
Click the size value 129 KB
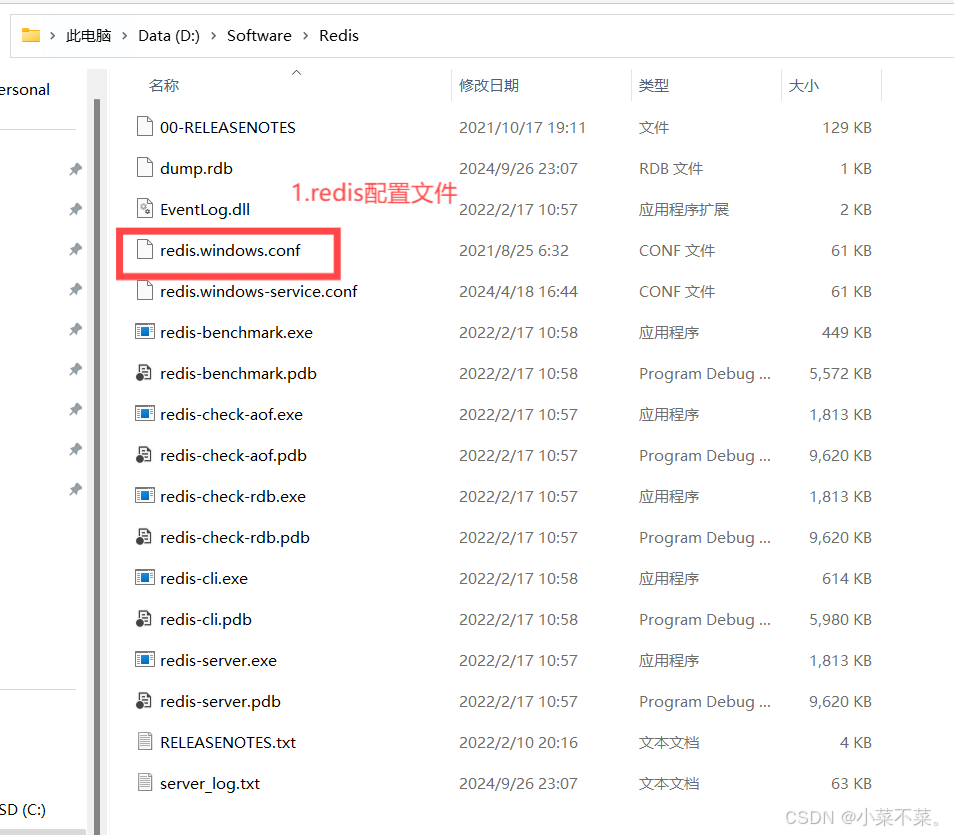click(x=847, y=128)
